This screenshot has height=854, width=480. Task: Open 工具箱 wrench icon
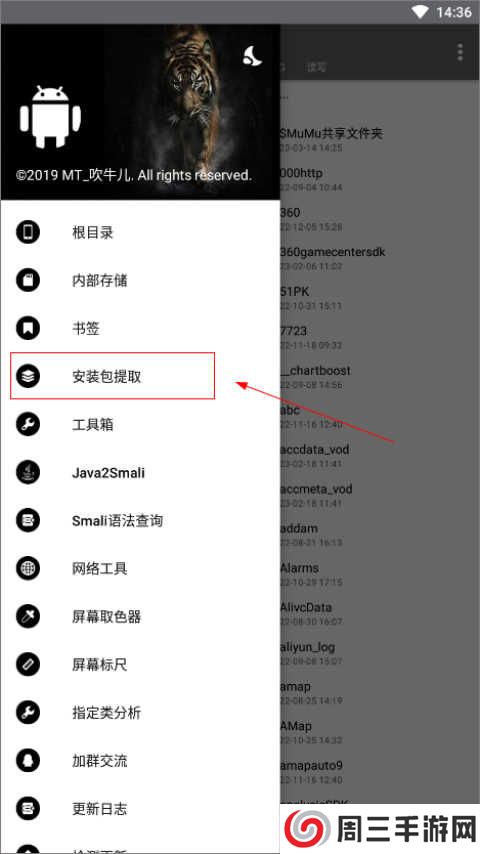tap(28, 424)
